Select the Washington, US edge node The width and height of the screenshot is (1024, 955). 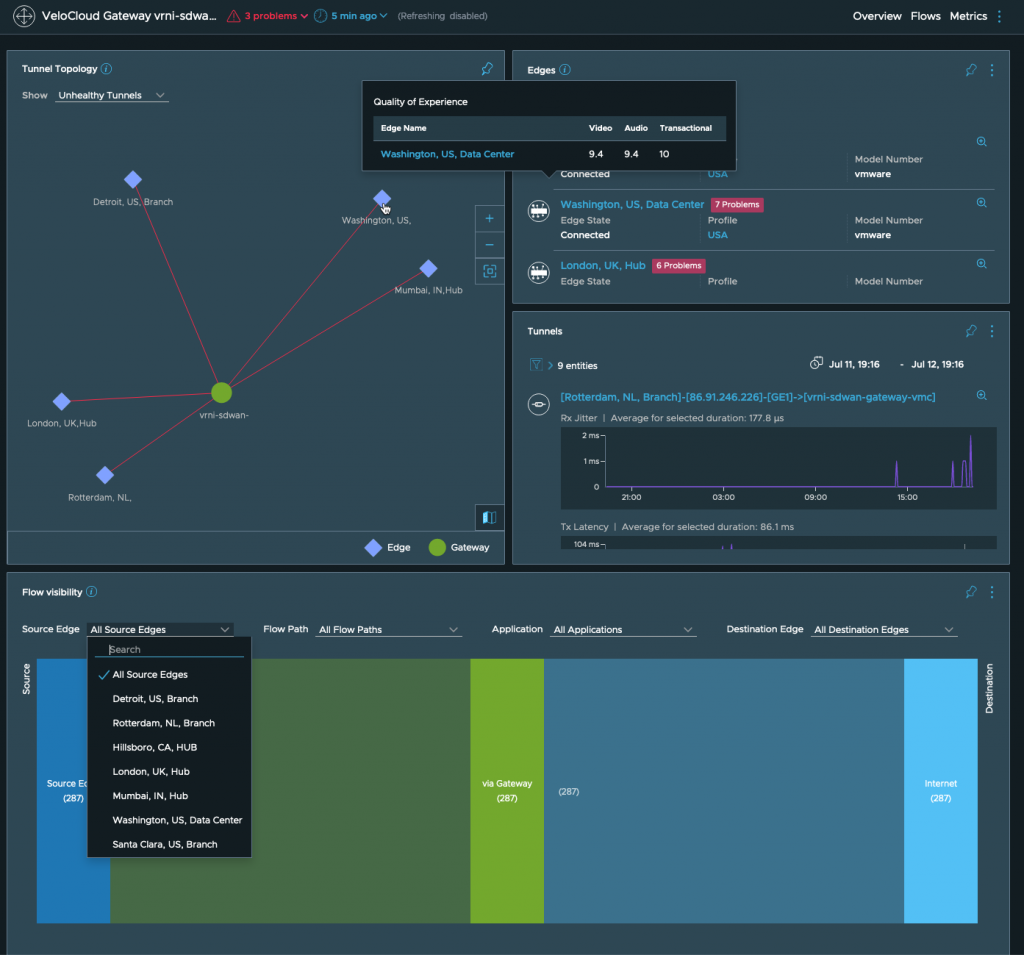(x=382, y=198)
